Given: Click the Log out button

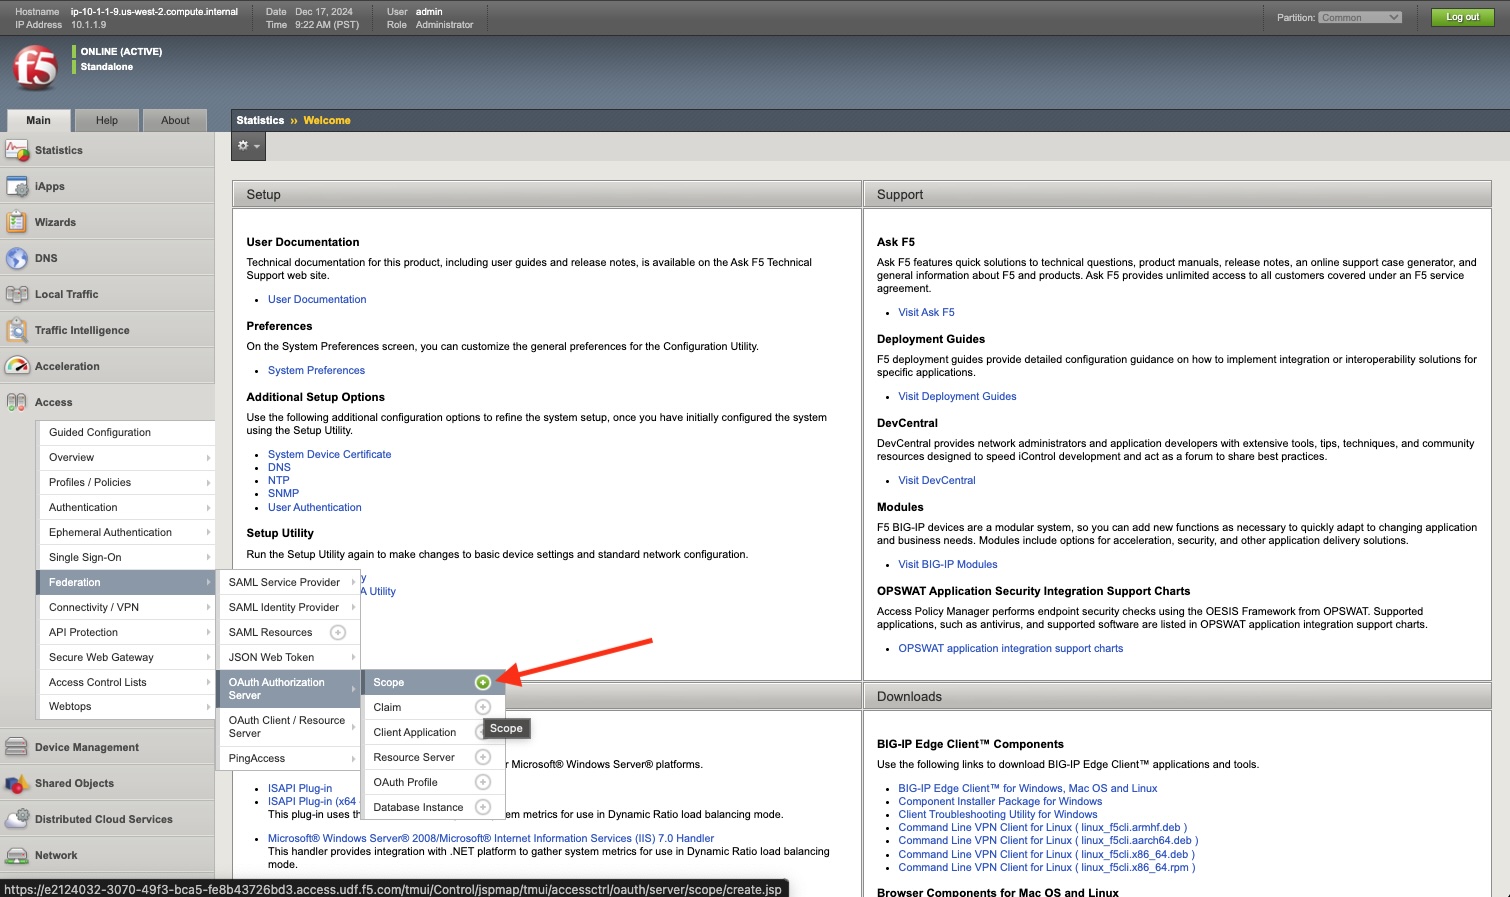Looking at the screenshot, I should pyautogui.click(x=1462, y=17).
